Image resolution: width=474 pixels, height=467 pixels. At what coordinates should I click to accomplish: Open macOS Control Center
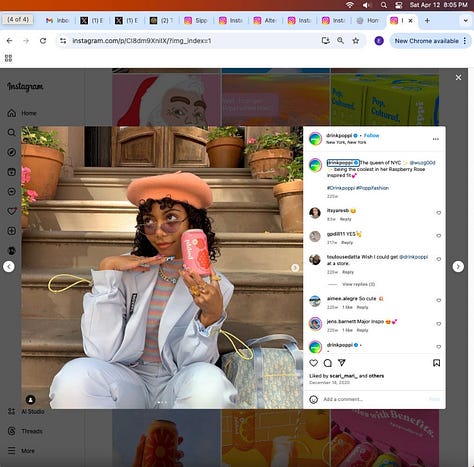click(399, 5)
